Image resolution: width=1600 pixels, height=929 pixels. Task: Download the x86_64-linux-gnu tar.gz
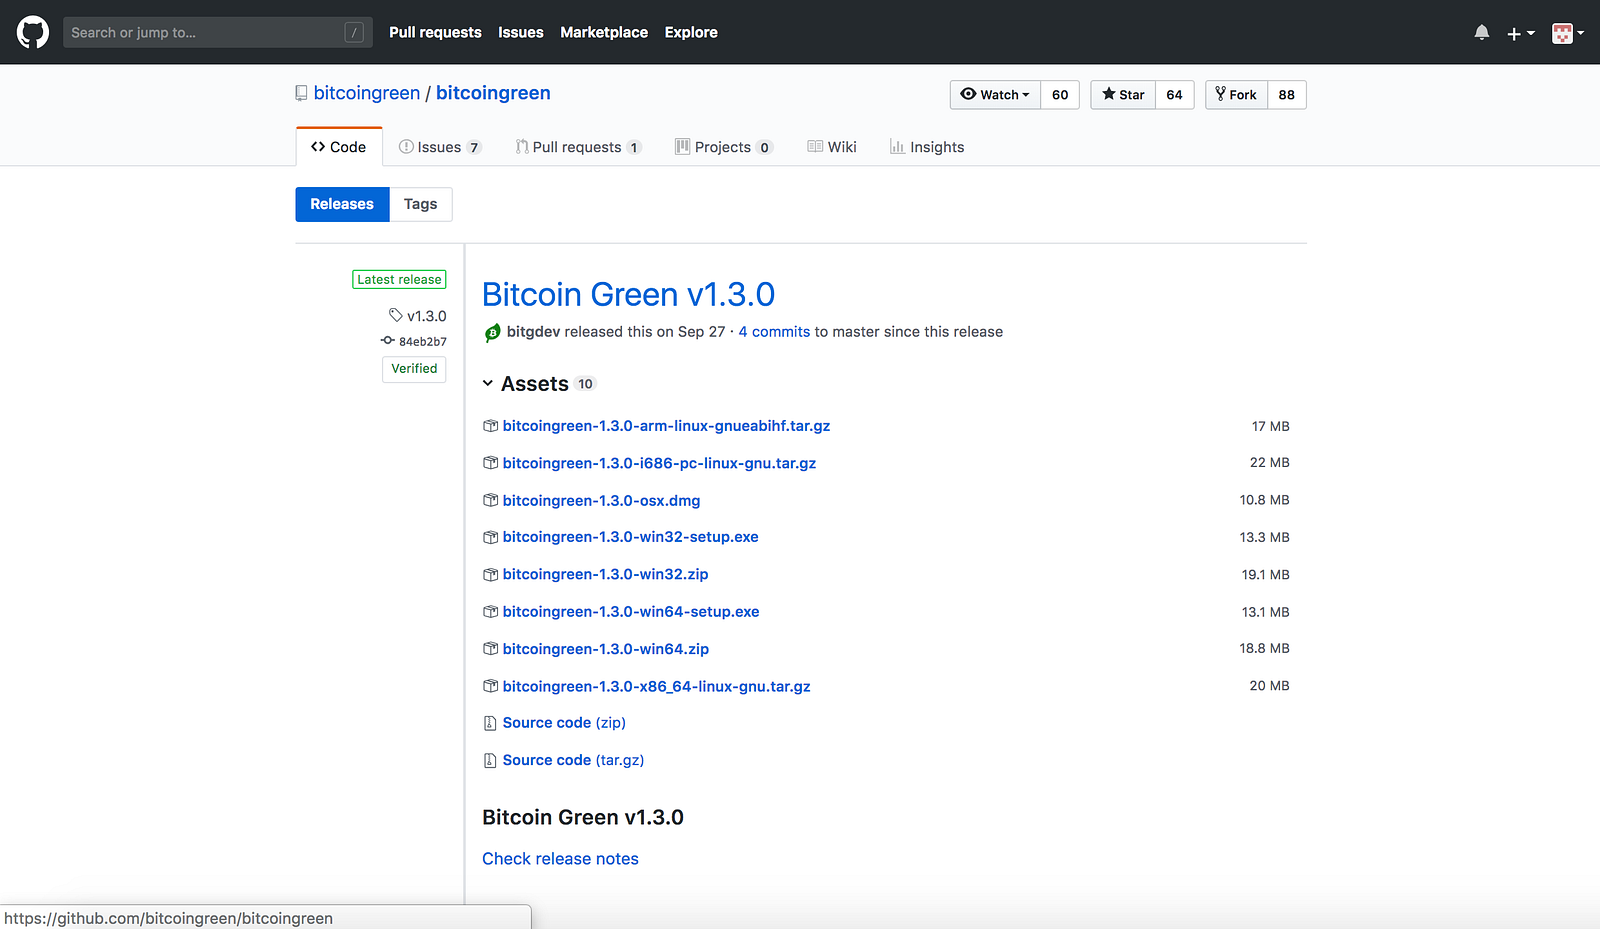click(656, 686)
